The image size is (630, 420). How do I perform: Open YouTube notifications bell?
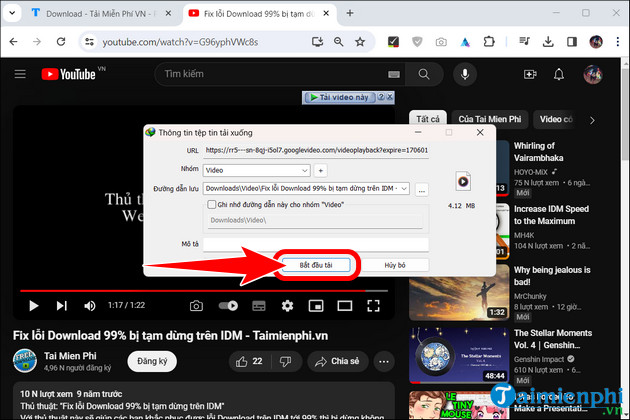tap(559, 74)
